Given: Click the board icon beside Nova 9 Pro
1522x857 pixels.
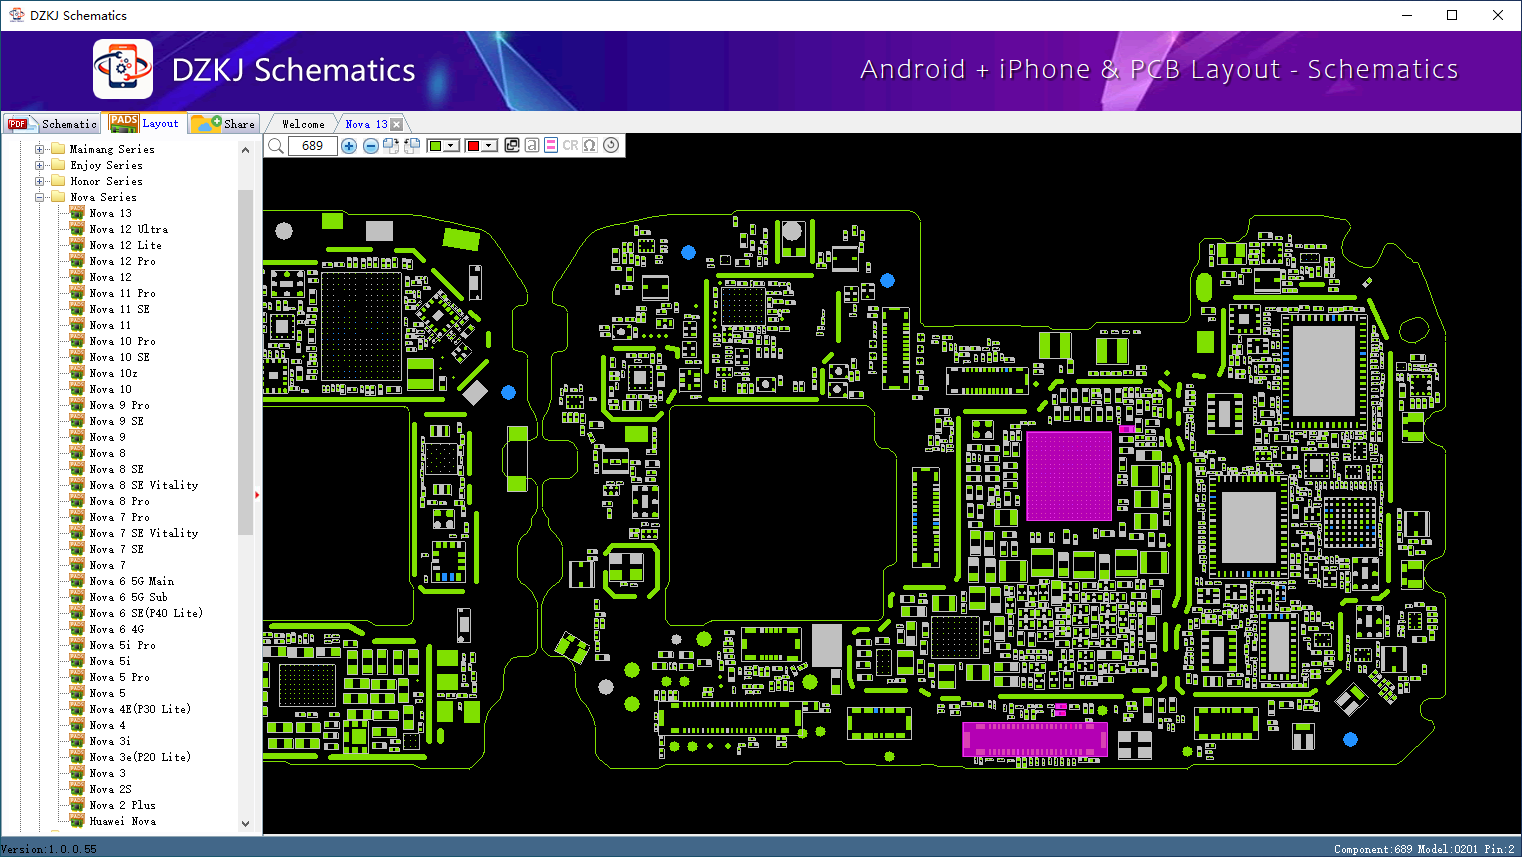Looking at the screenshot, I should 77,405.
